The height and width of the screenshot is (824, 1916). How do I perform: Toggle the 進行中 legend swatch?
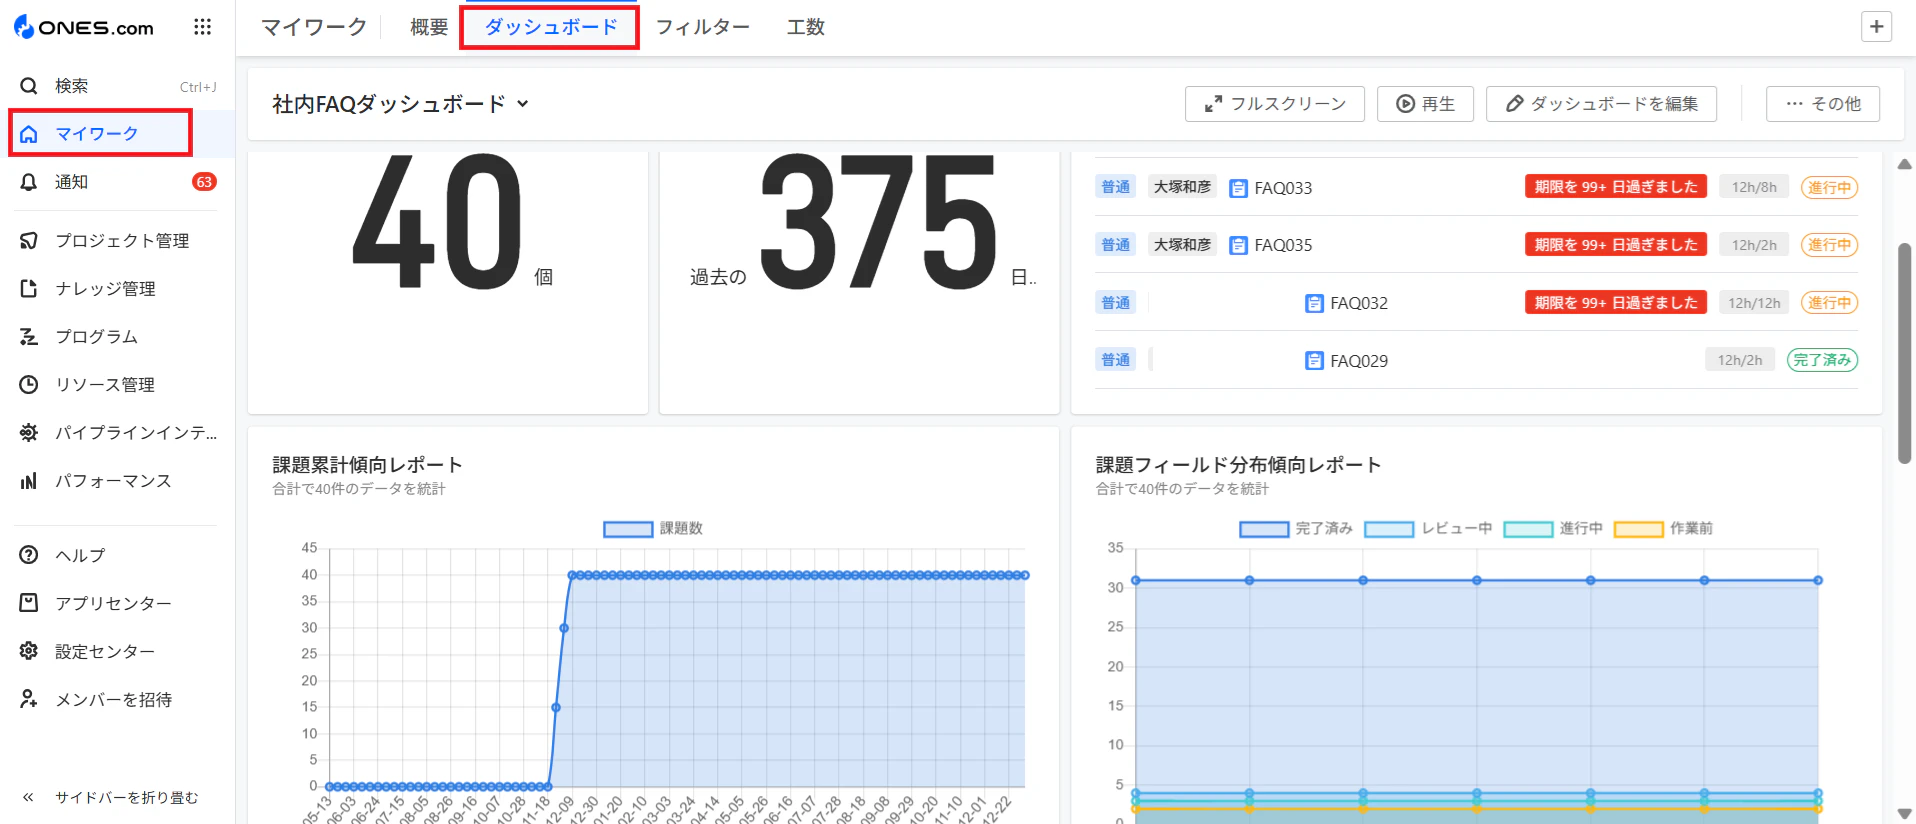click(x=1528, y=529)
